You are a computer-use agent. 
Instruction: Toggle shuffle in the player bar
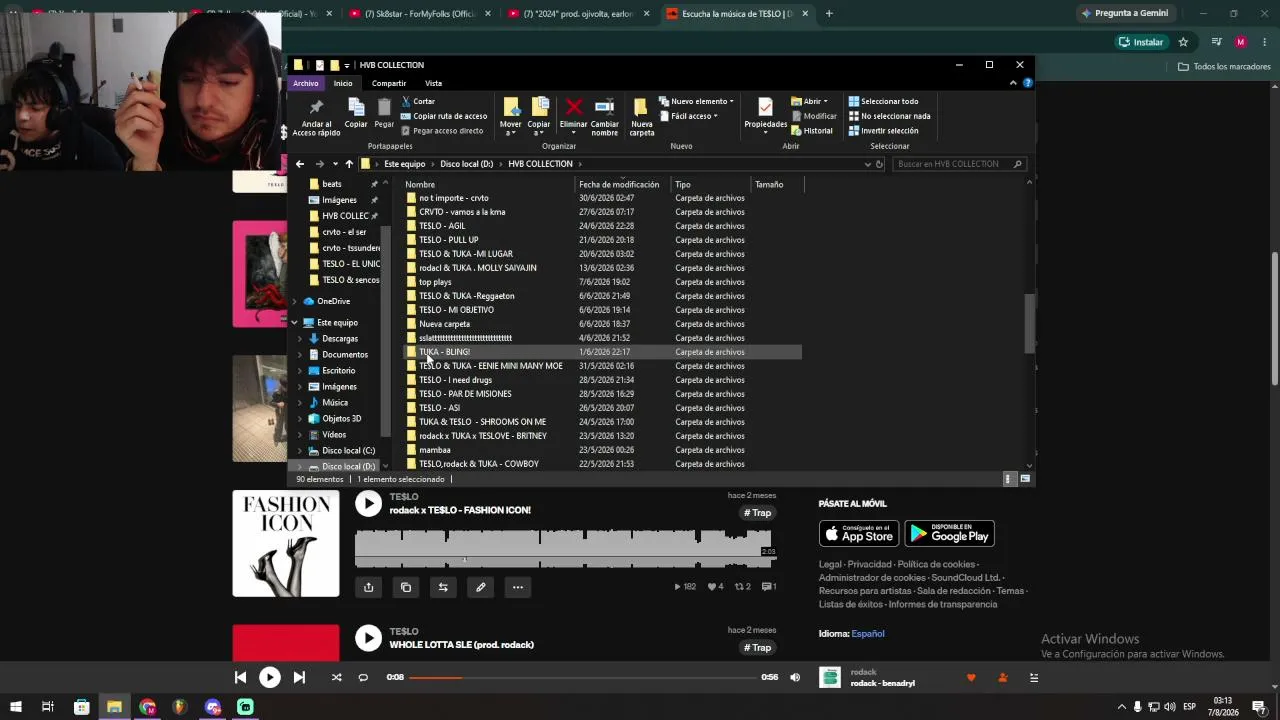[336, 677]
